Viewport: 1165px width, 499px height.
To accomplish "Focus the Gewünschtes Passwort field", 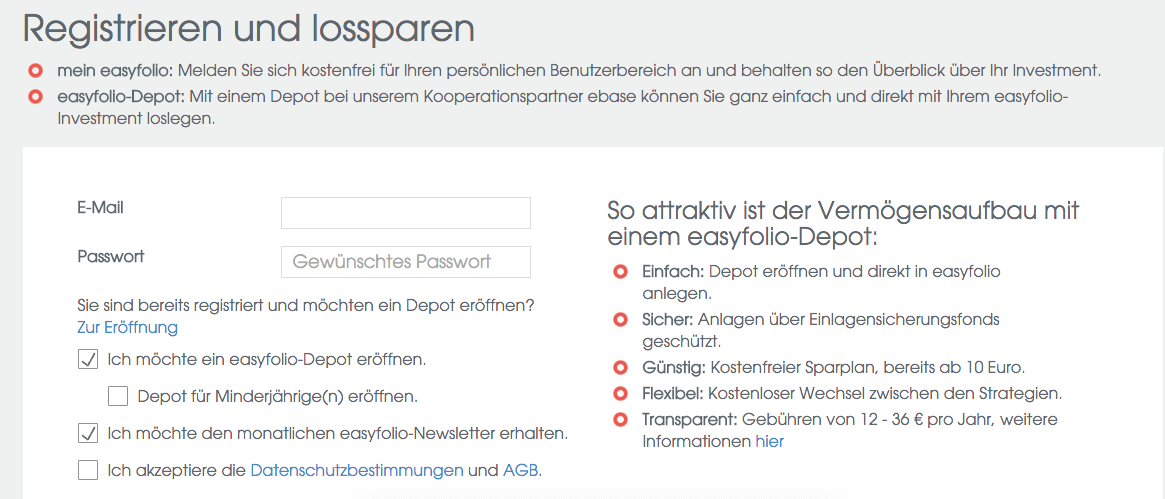I will pyautogui.click(x=406, y=262).
